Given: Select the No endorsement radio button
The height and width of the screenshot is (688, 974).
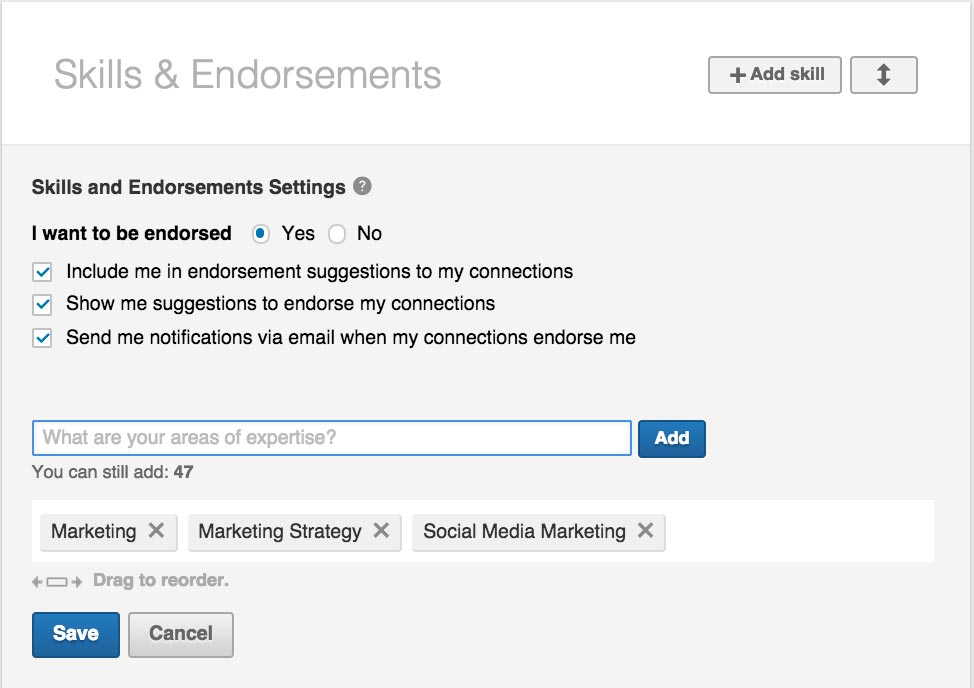Looking at the screenshot, I should pos(336,233).
